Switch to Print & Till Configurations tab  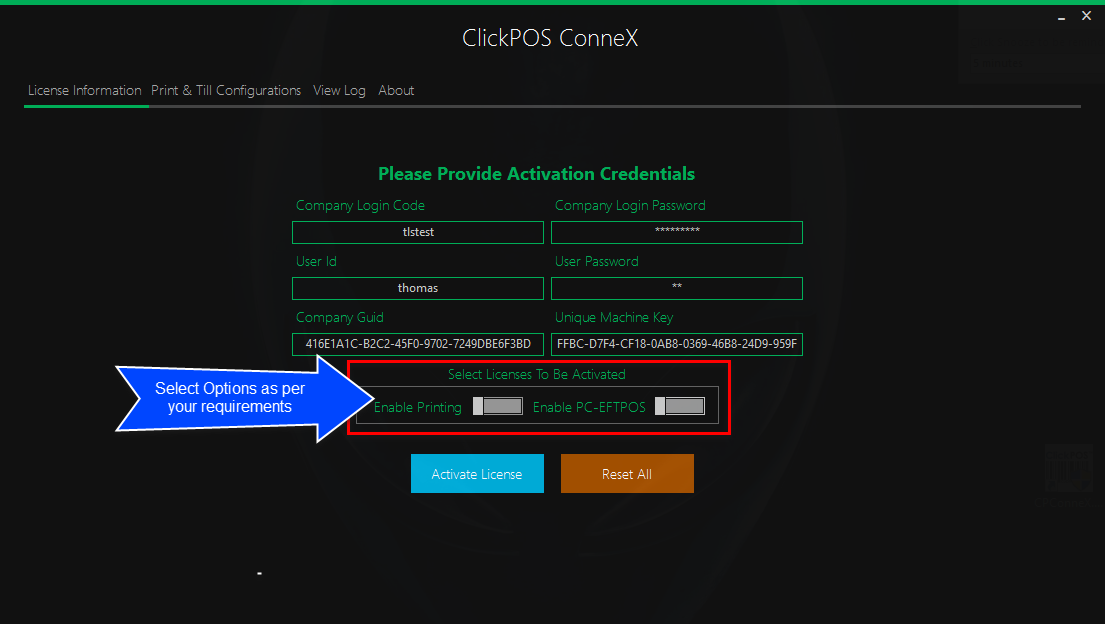click(x=226, y=90)
